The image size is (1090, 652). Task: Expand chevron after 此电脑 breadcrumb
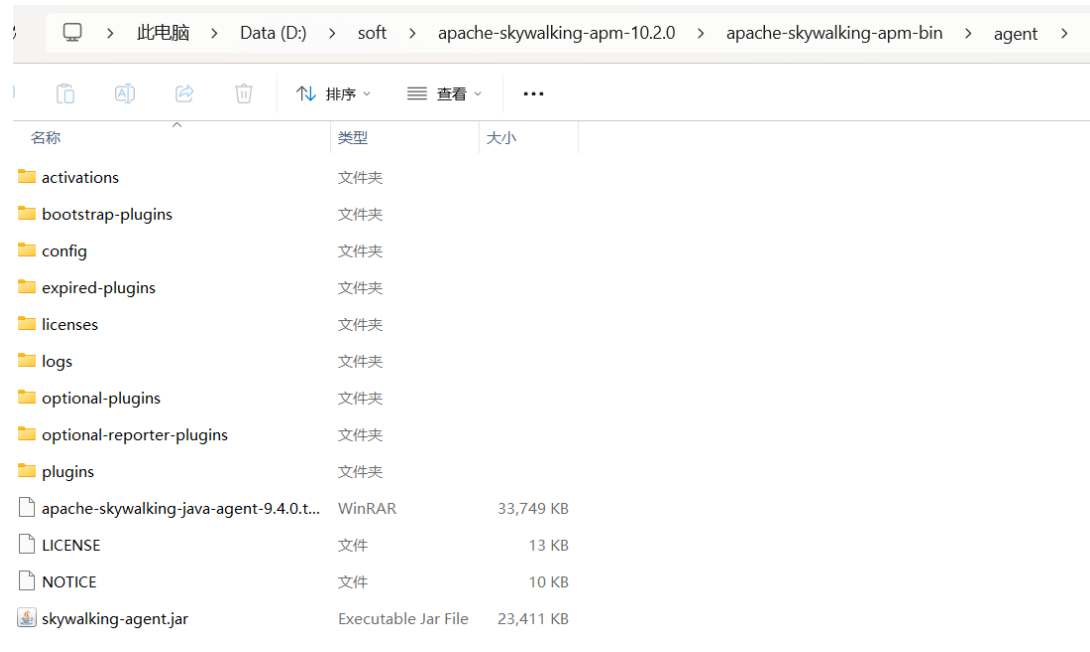(x=214, y=33)
